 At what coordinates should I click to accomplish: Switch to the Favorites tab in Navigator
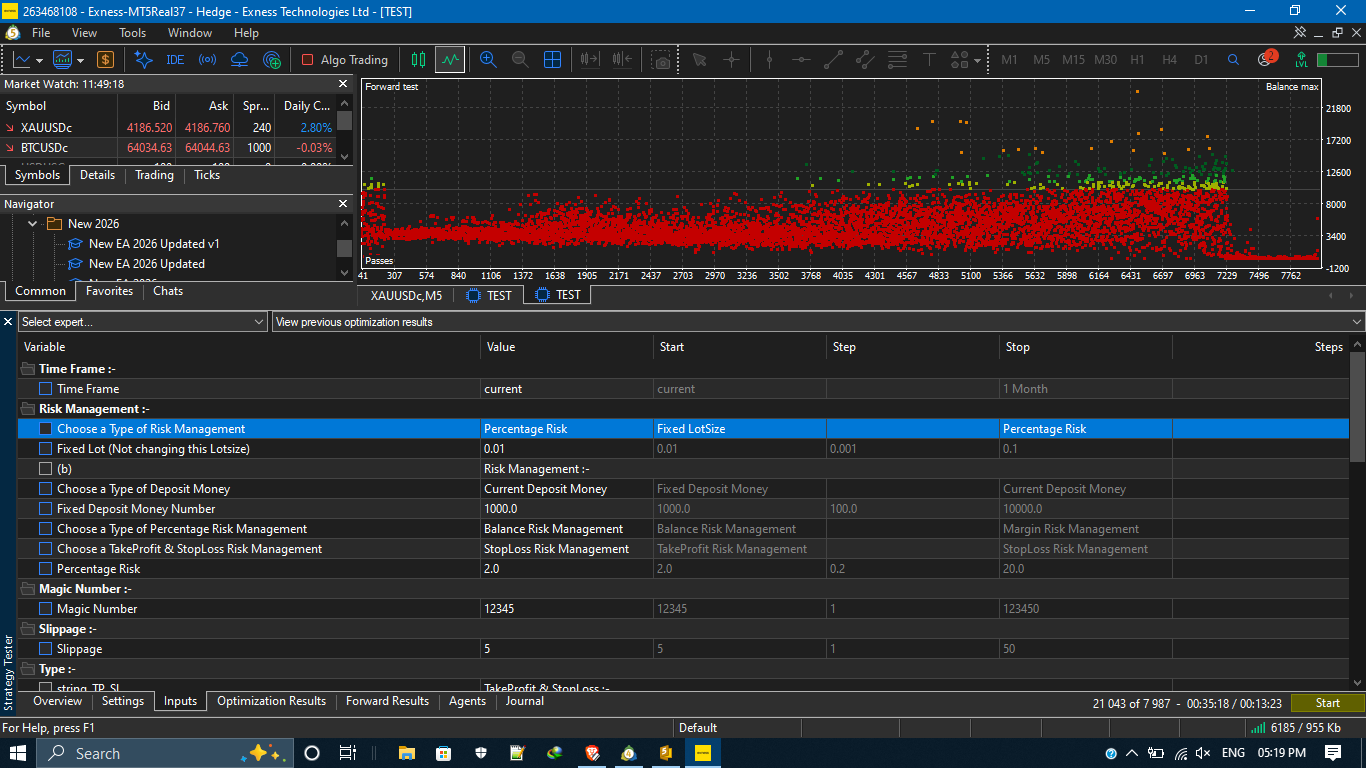[x=110, y=291]
